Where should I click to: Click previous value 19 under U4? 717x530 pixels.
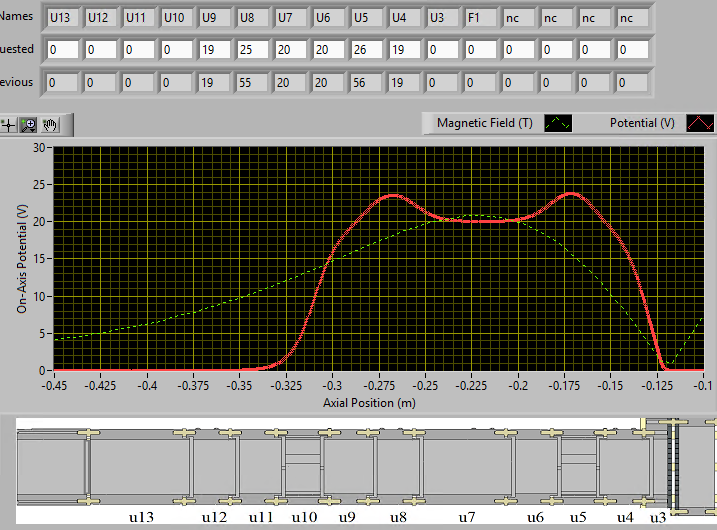pos(404,83)
